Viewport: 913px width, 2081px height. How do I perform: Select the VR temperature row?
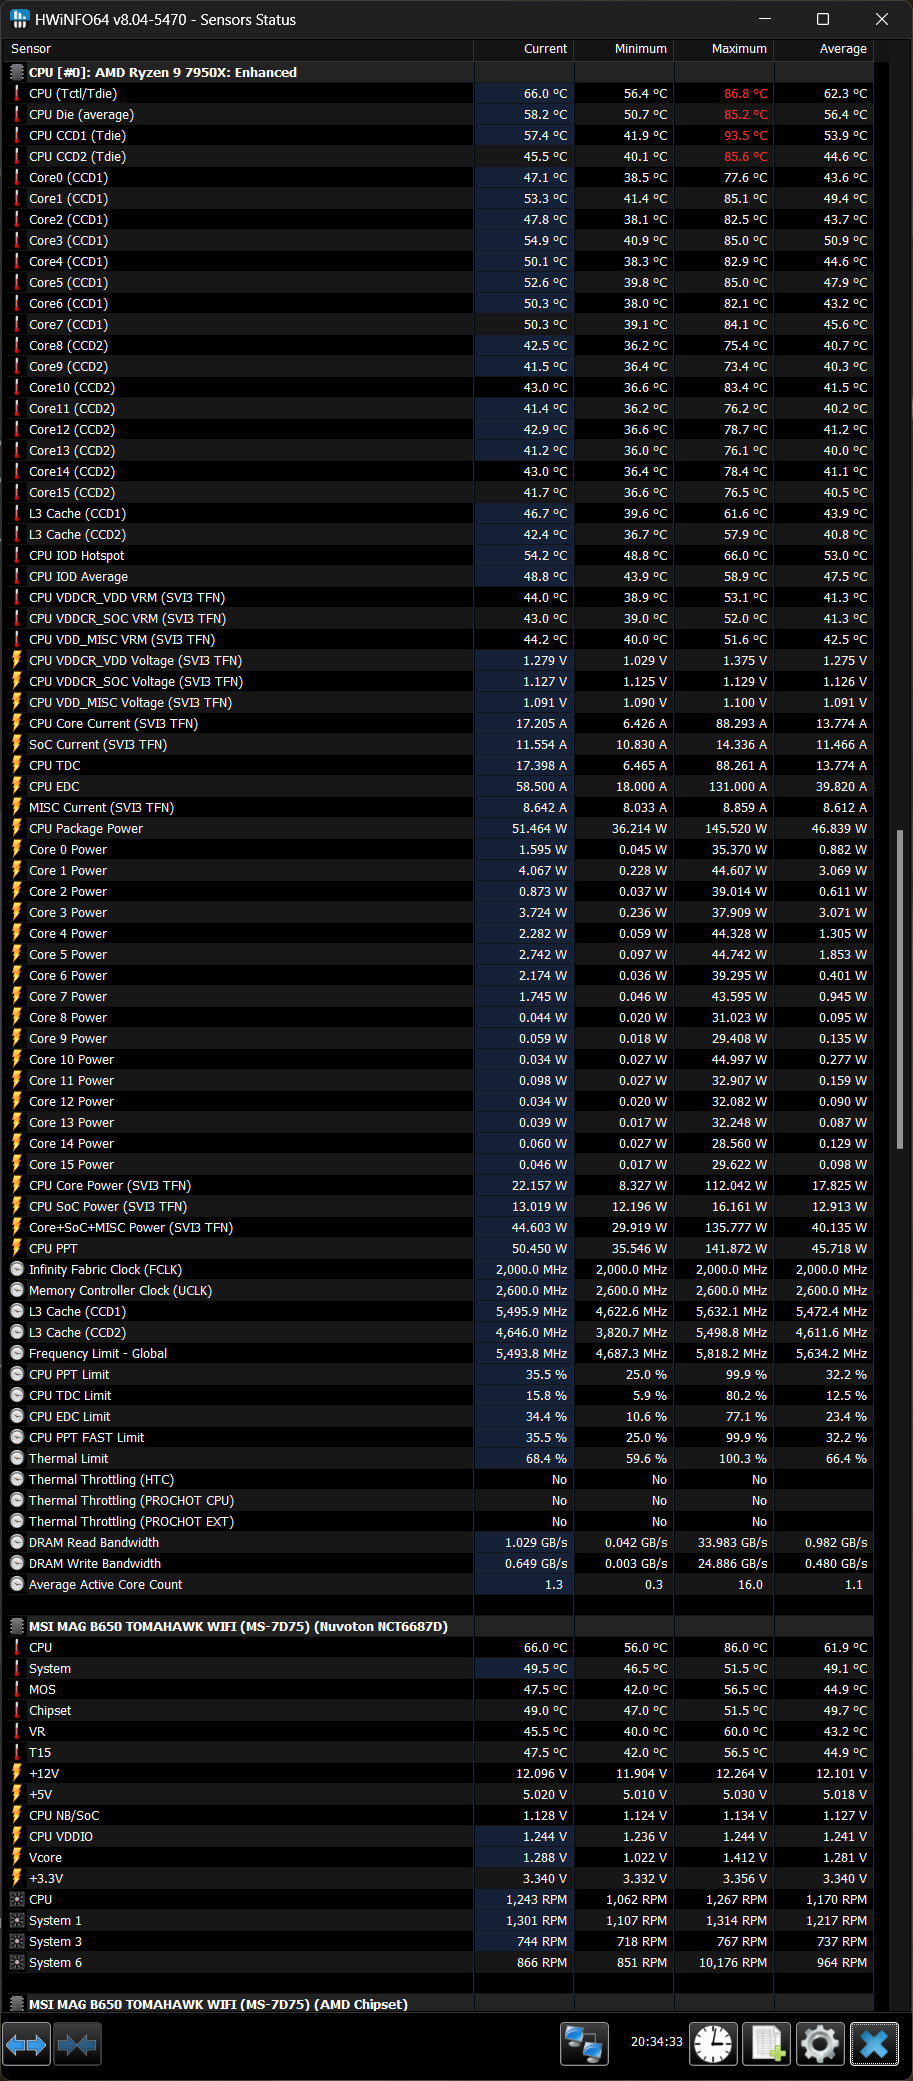pos(438,1731)
